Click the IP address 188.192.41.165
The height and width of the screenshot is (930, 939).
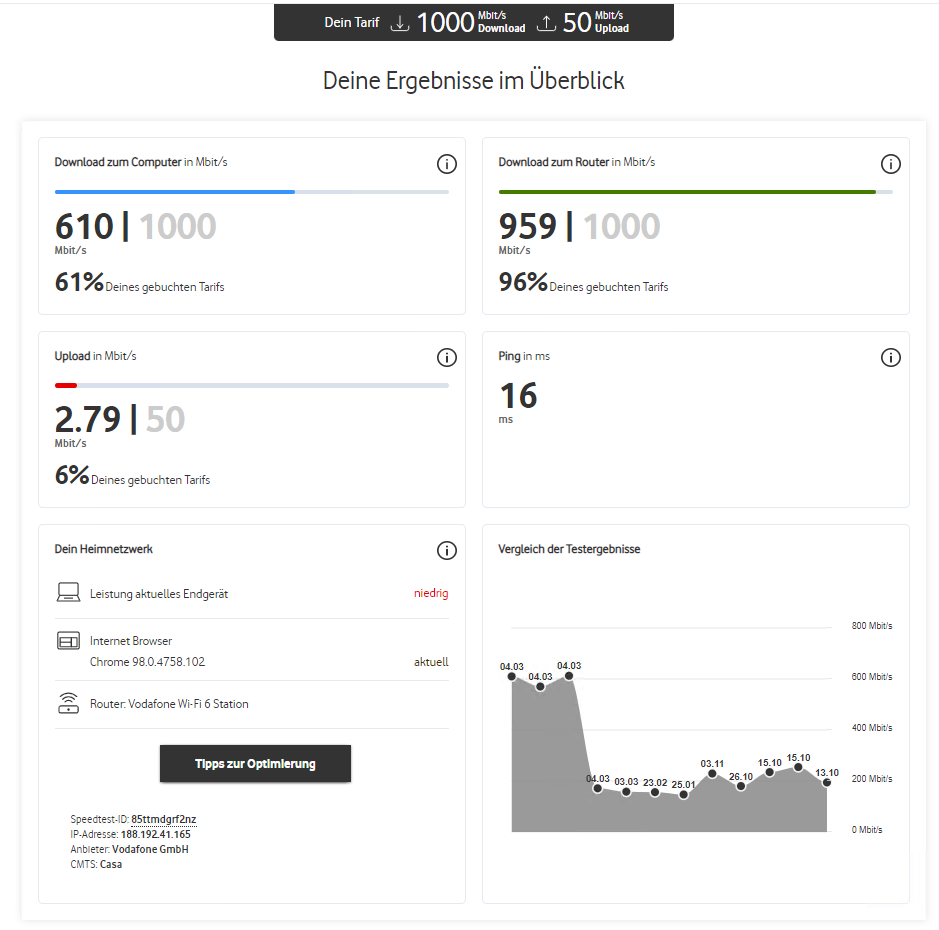coord(155,834)
